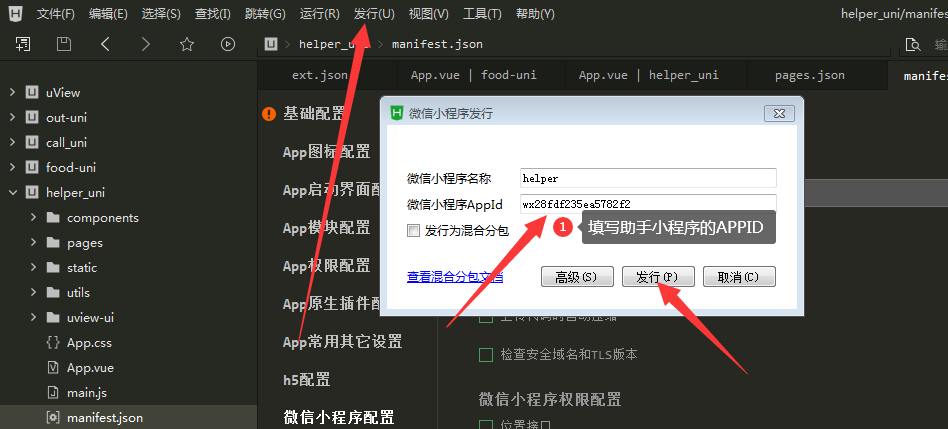Click the static folder icon
Viewport: 948px width, 429px height.
pos(53,268)
